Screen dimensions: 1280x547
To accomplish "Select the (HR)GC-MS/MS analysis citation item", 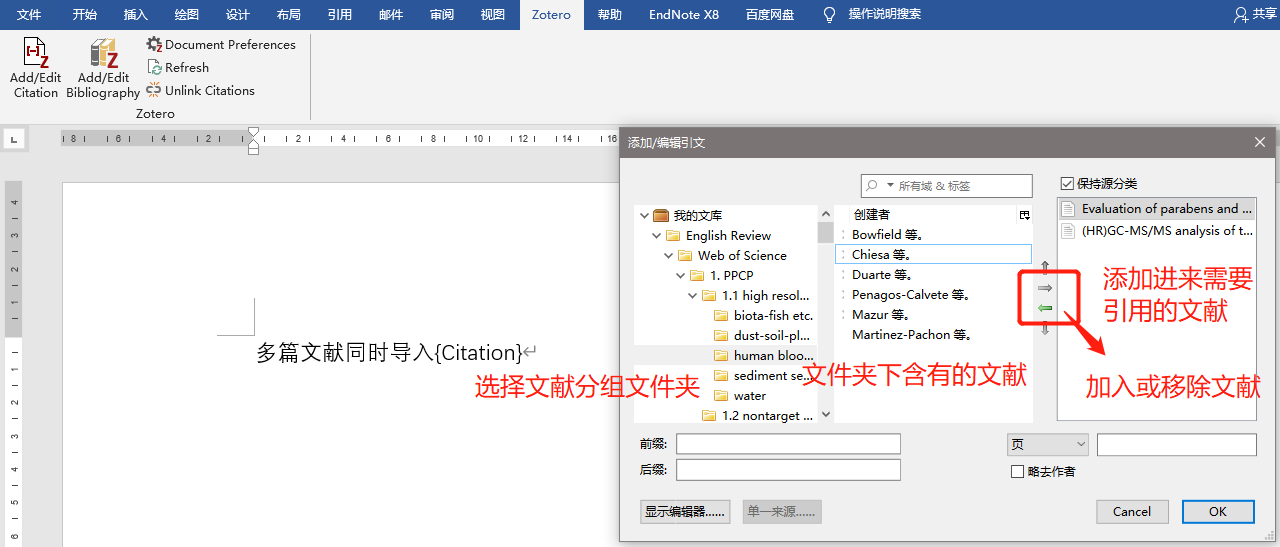I will pos(1157,230).
